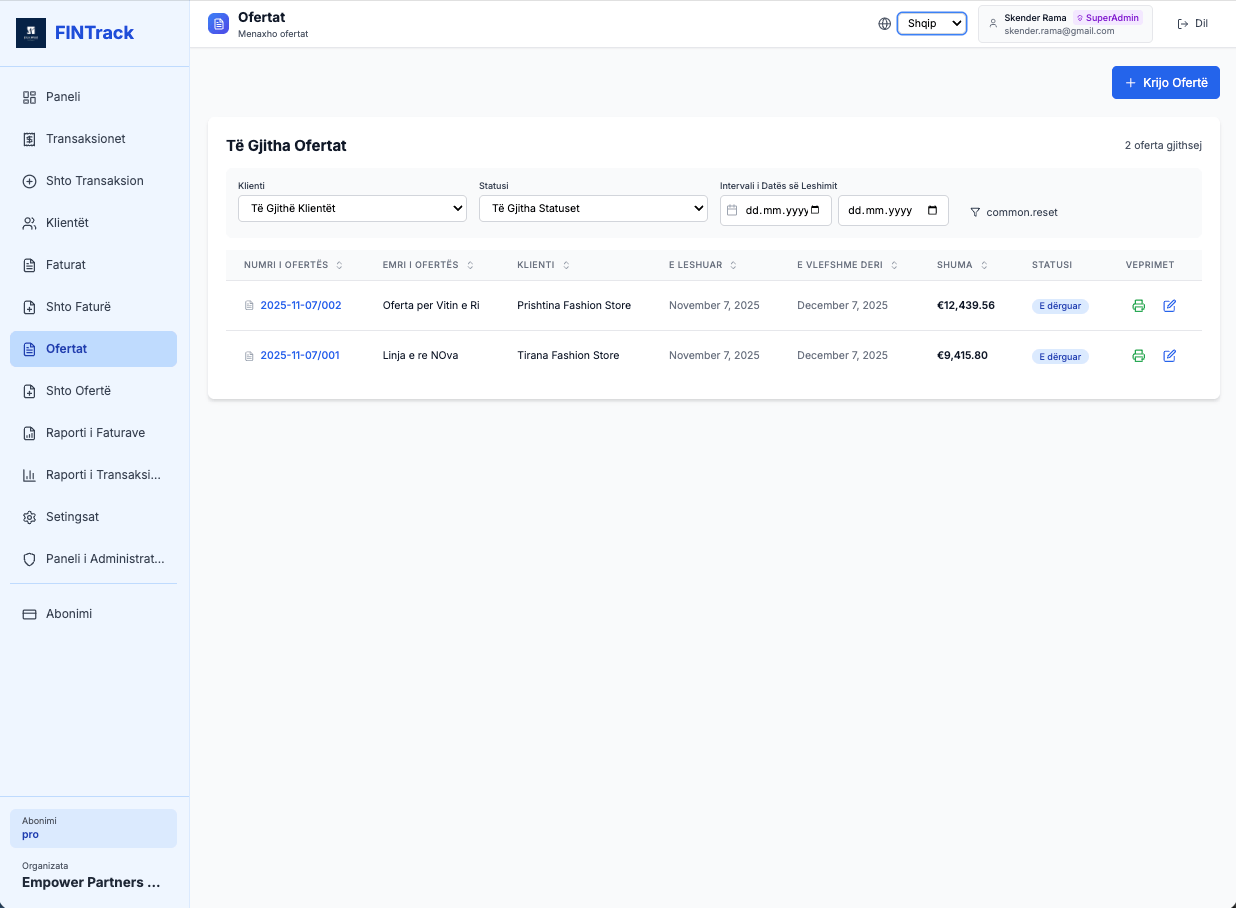Viewport: 1236px width, 908px height.
Task: Navigate to Setingsat page
Action: tap(72, 517)
